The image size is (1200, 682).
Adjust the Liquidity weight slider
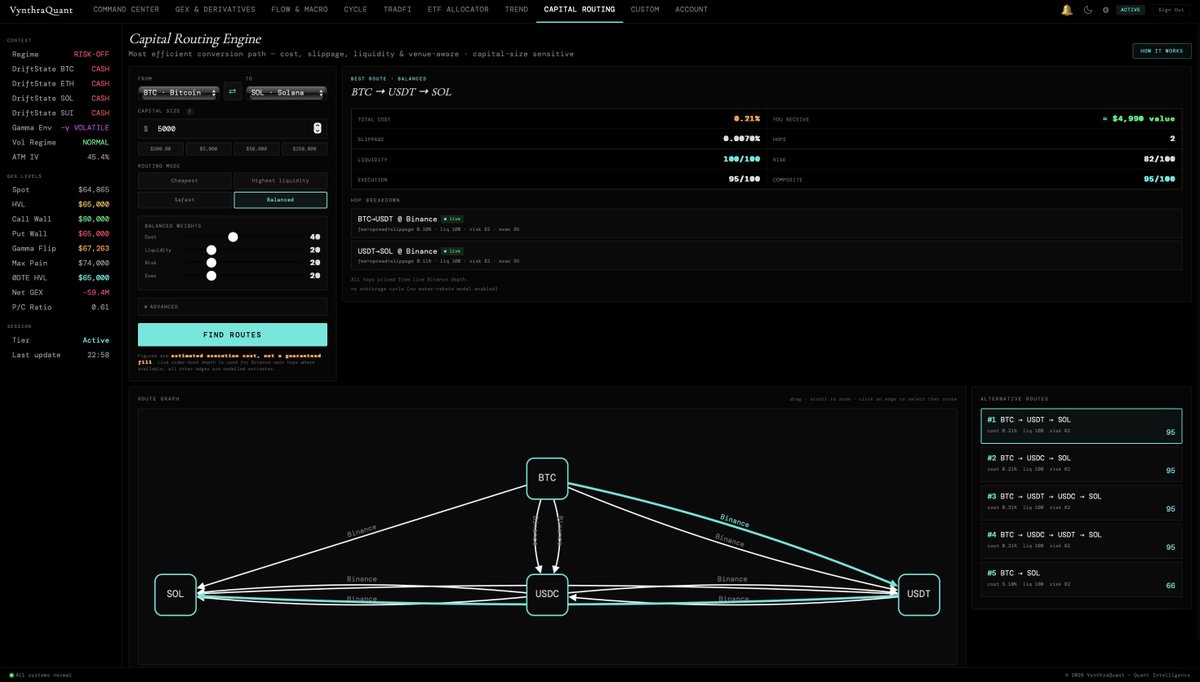(x=211, y=250)
